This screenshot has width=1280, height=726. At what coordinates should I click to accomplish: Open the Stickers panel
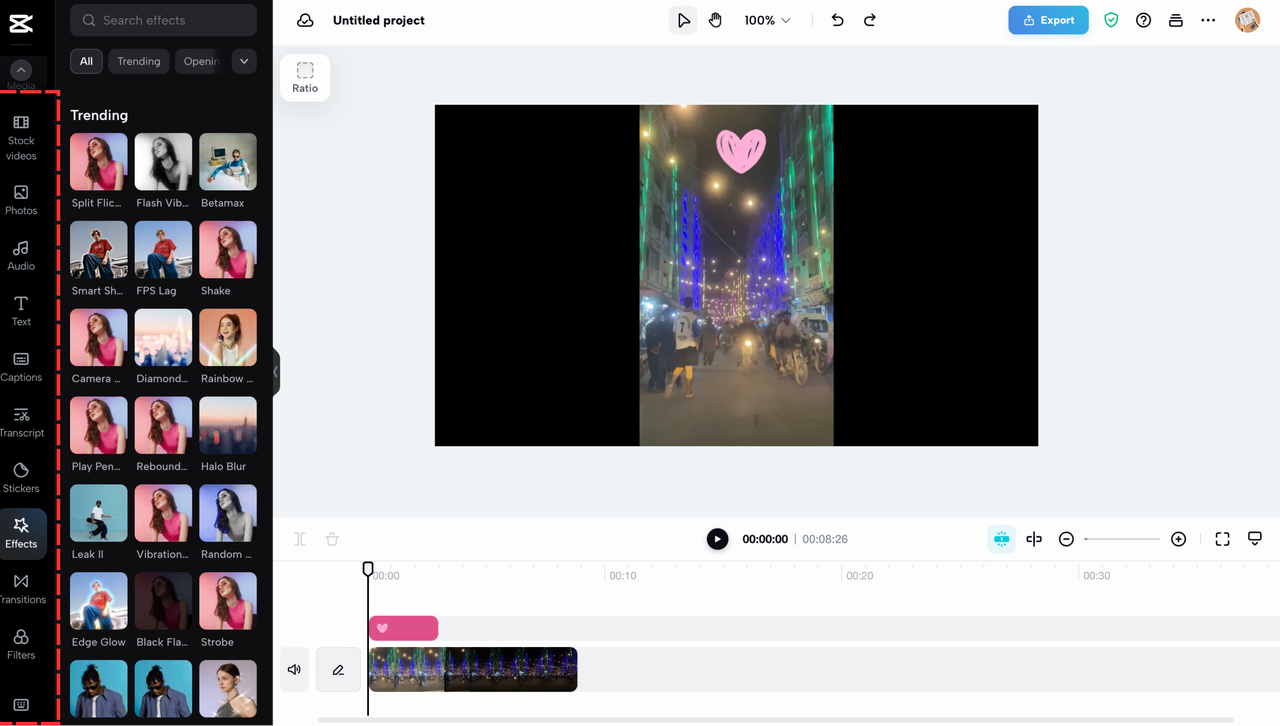click(20, 480)
